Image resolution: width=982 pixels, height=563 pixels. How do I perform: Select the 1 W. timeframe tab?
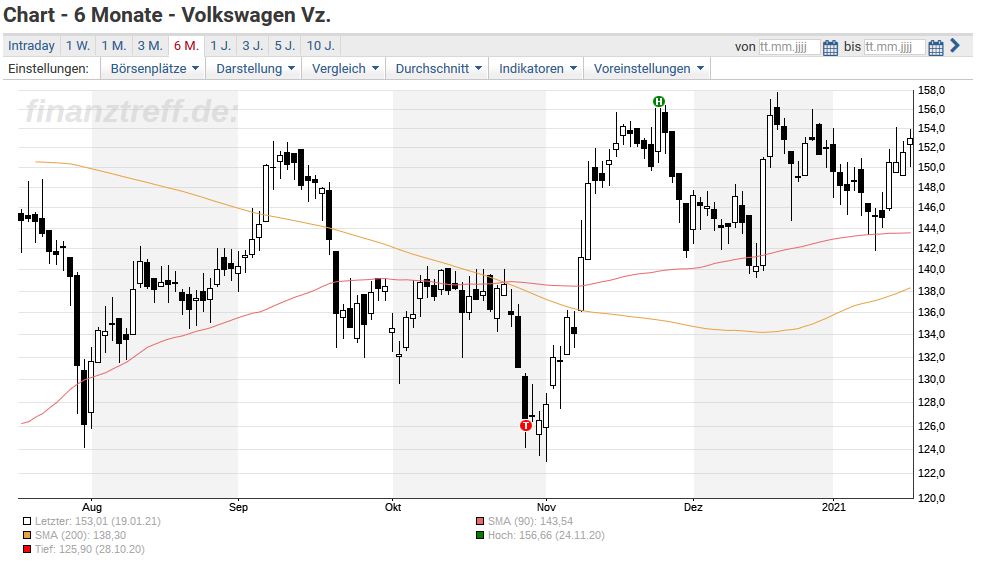(x=78, y=46)
